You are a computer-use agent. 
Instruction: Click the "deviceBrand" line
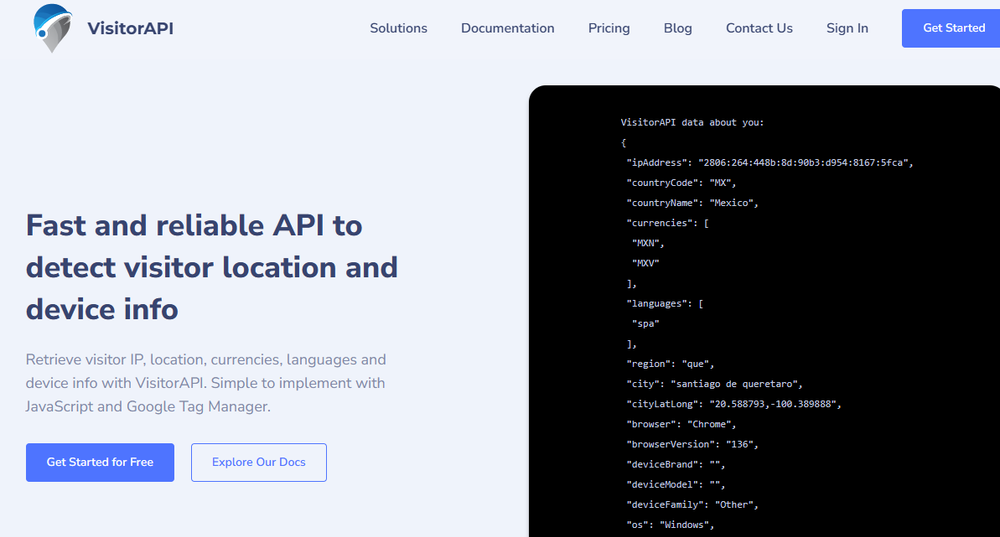pos(675,464)
